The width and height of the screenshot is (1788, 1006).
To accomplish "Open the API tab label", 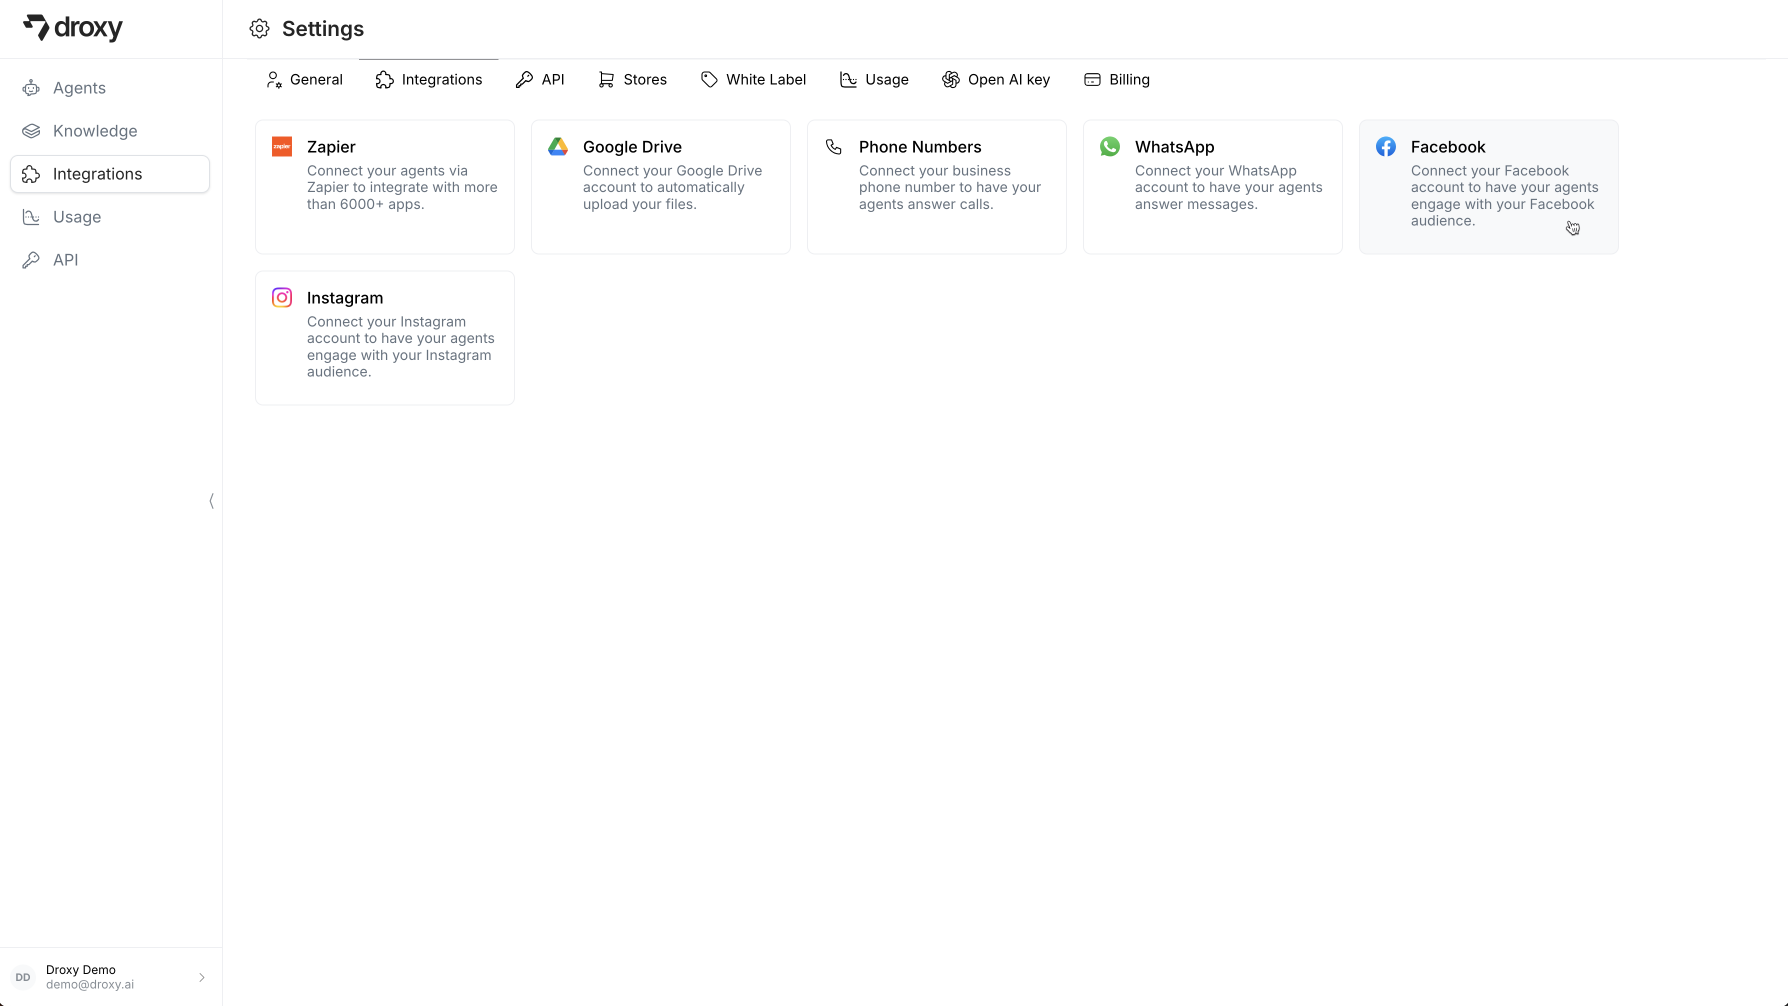I will pos(553,80).
